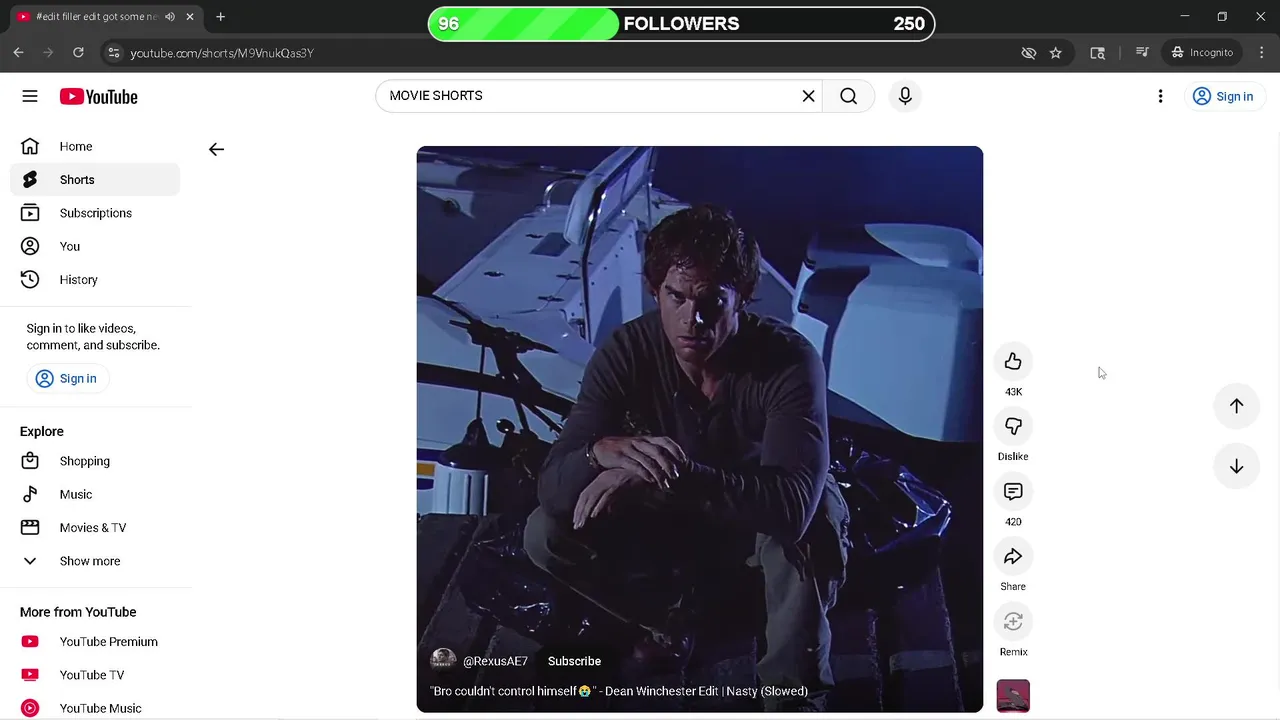This screenshot has height=720, width=1280.
Task: Go to next short with down arrow
Action: (x=1236, y=466)
